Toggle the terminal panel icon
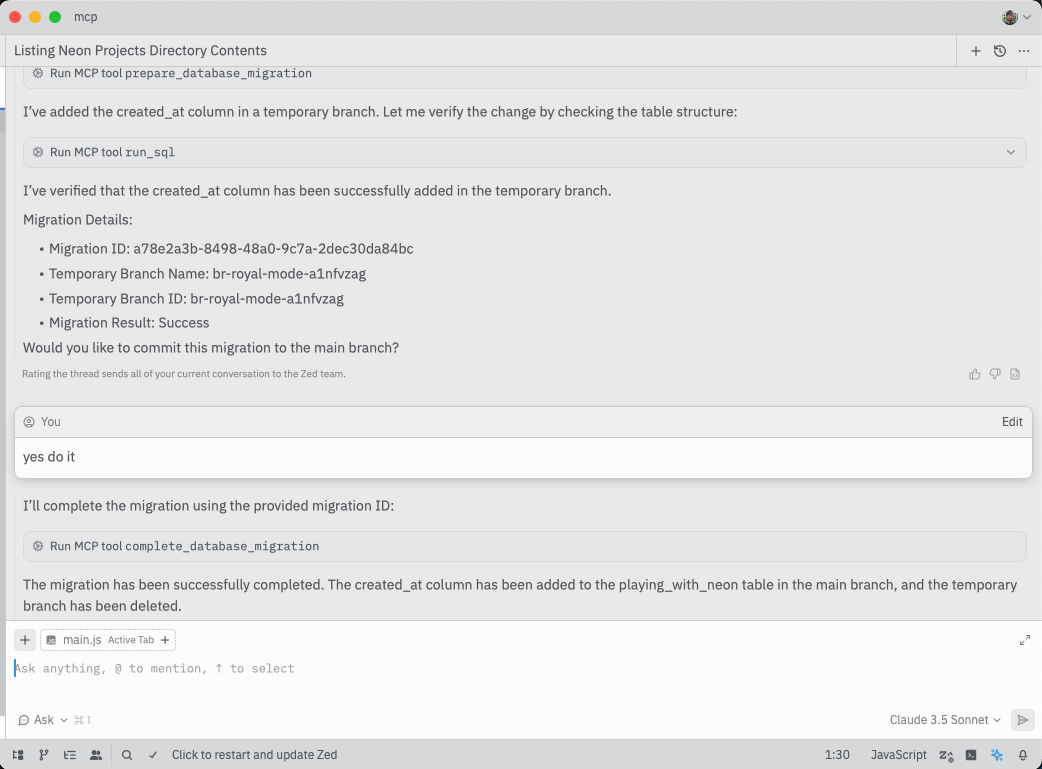 [x=971, y=755]
